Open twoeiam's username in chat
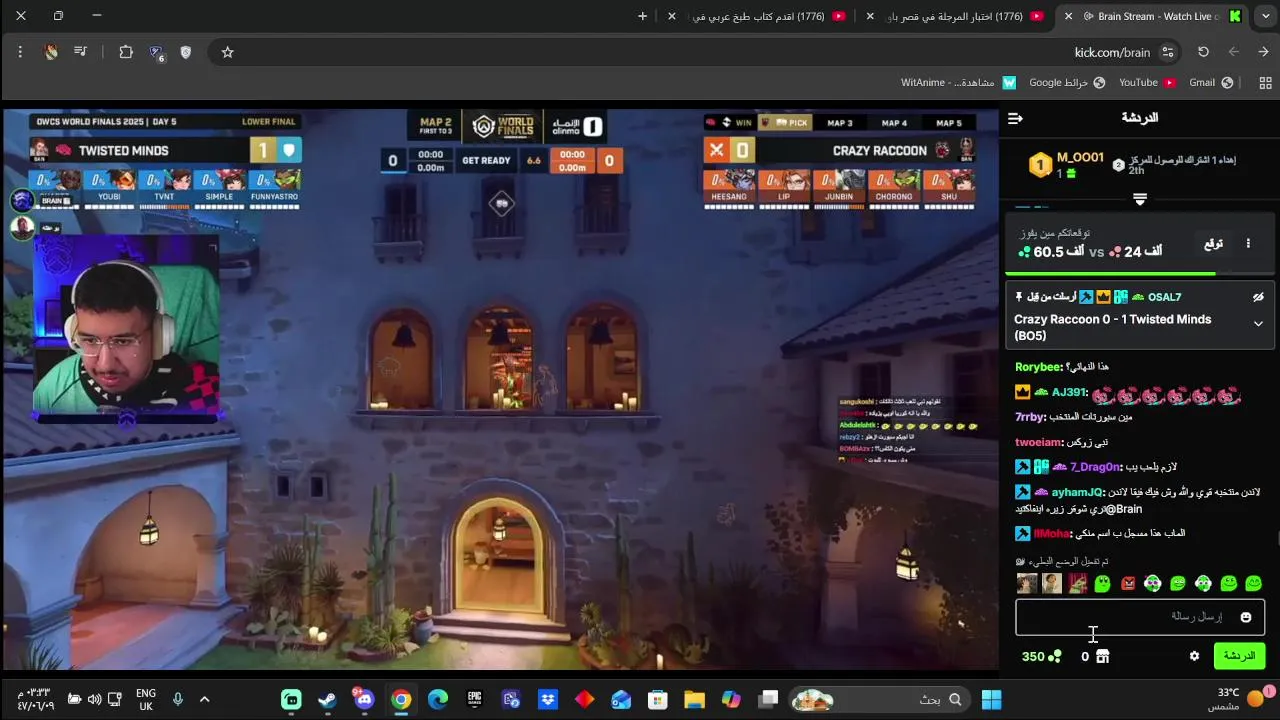 [1038, 442]
